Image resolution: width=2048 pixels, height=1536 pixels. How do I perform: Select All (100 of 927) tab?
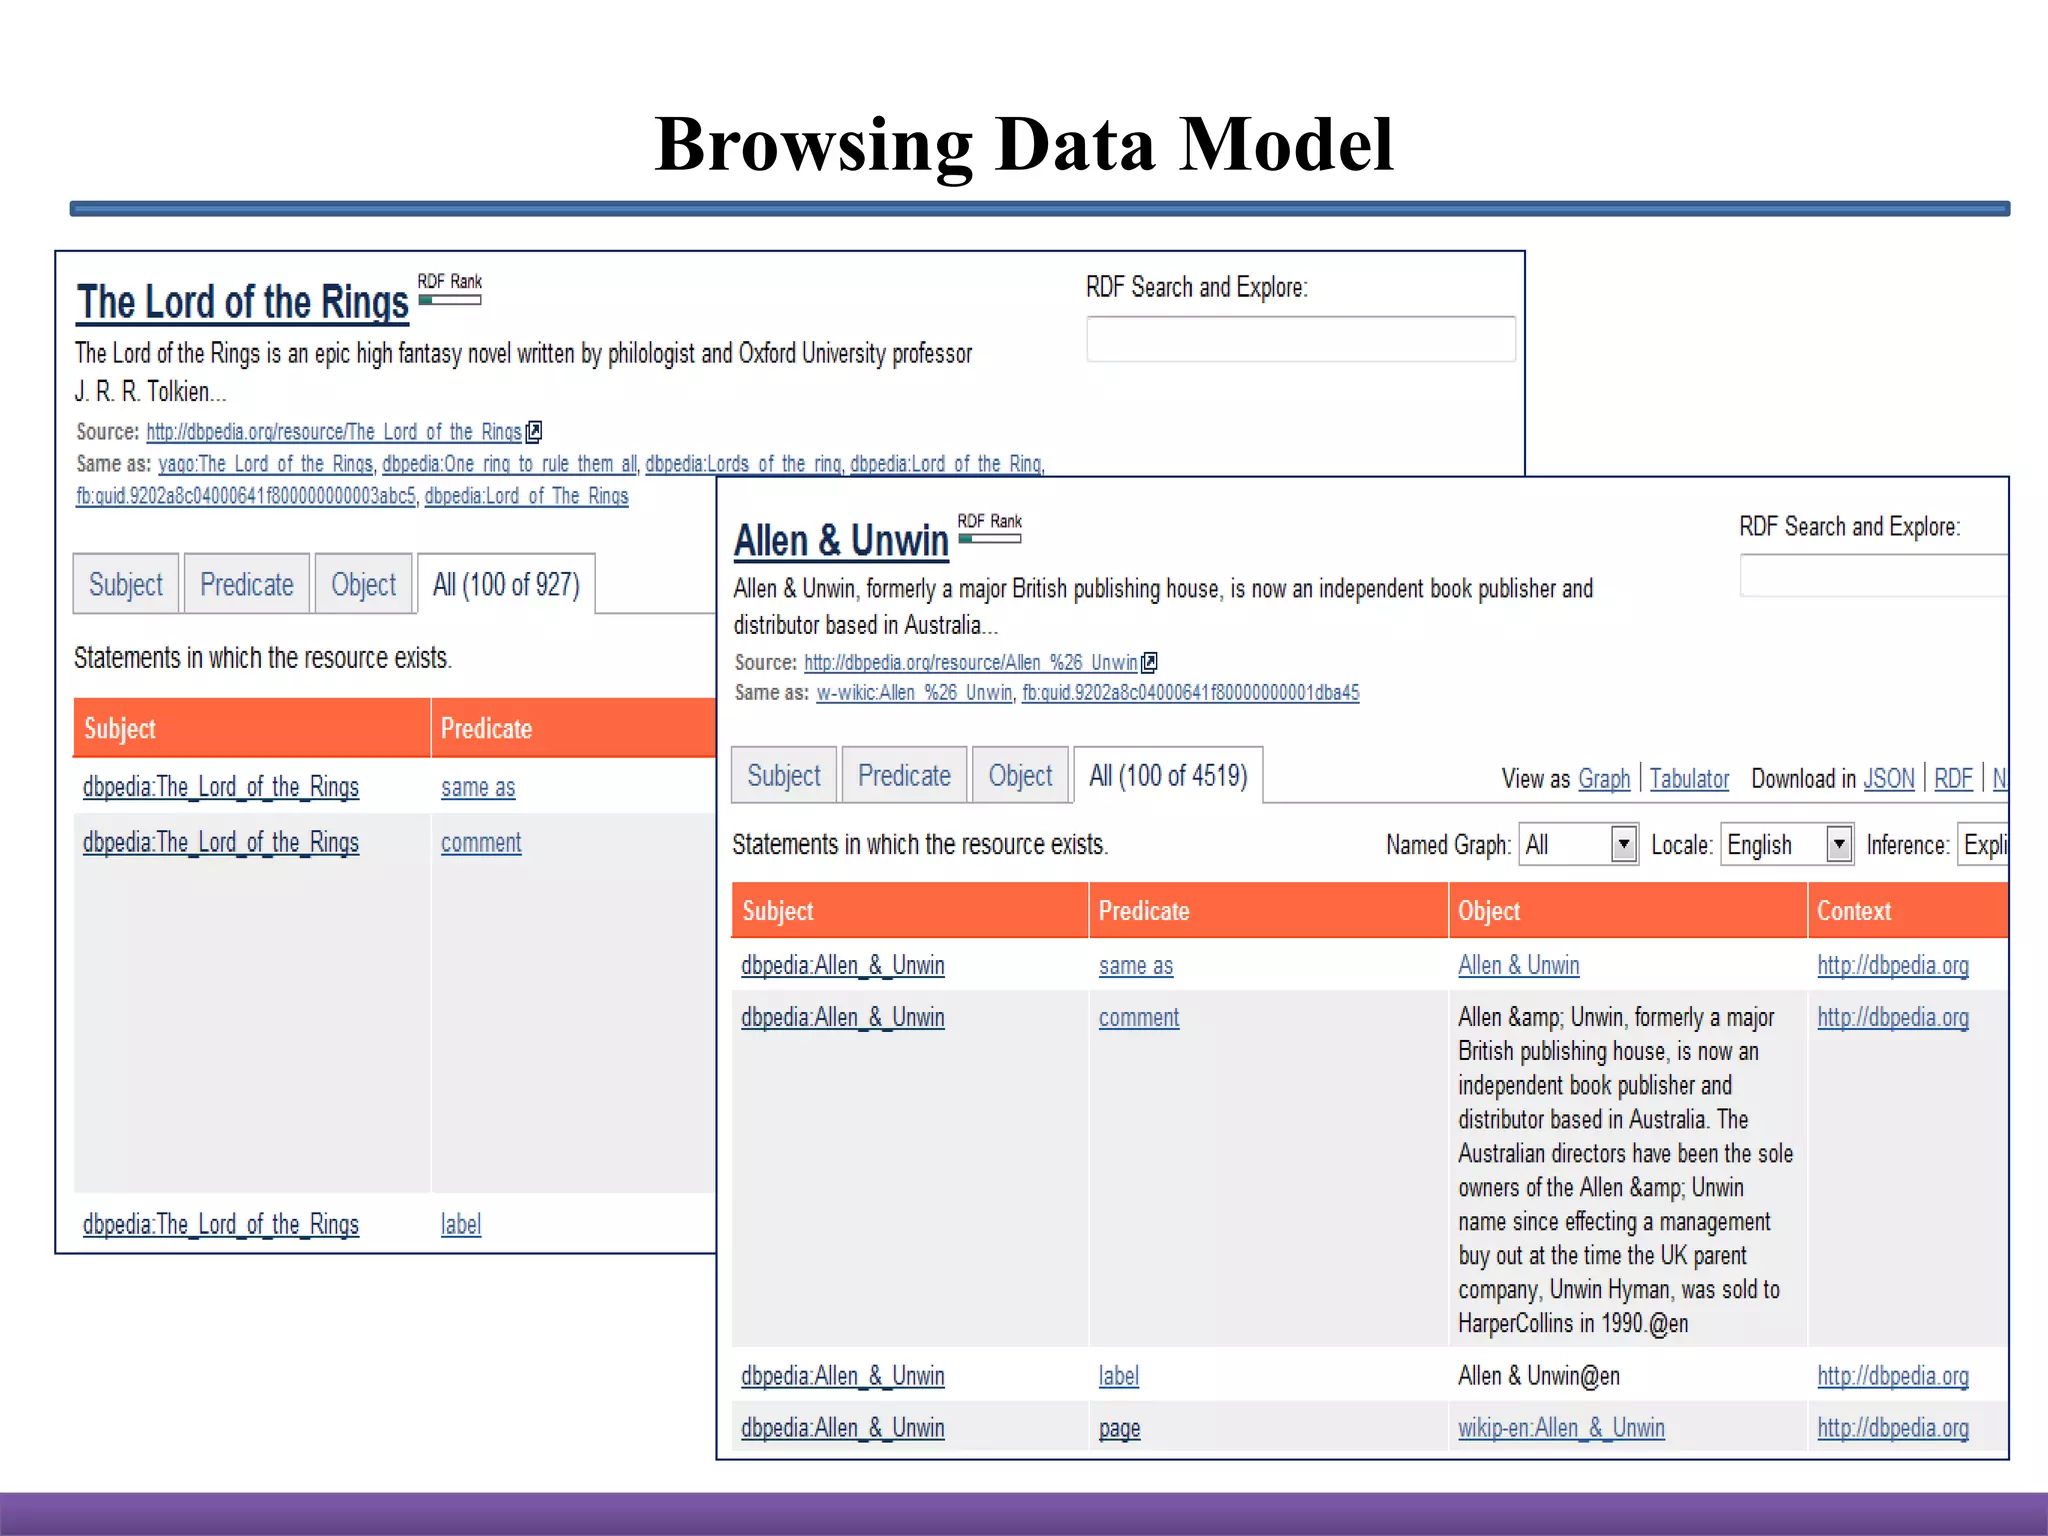(x=506, y=584)
